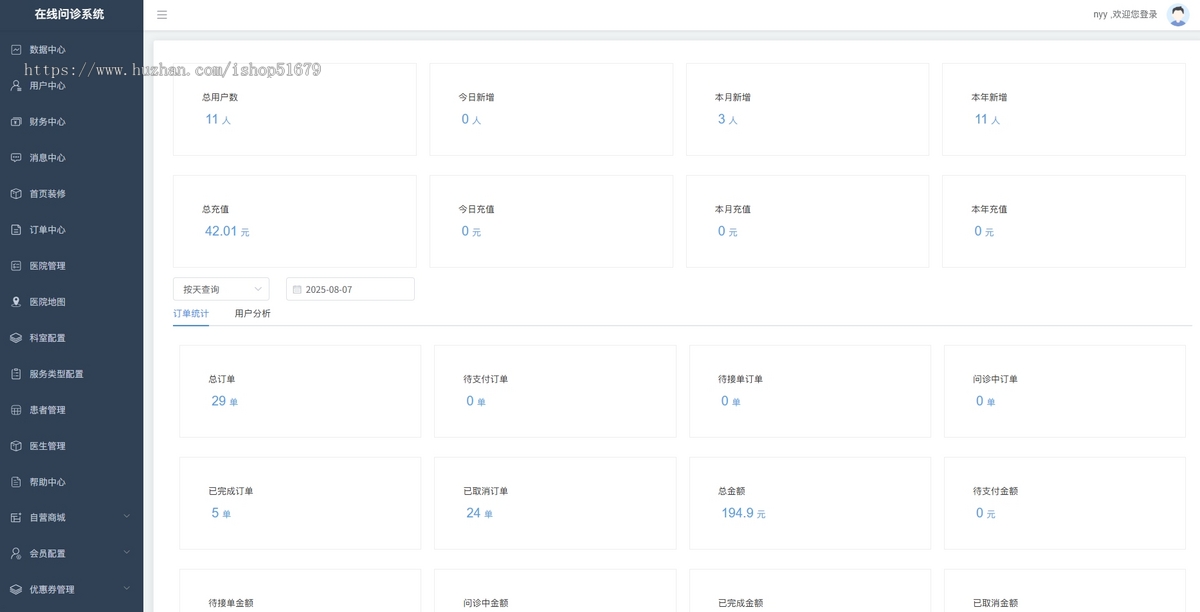Open the 按天查询 dropdown

[221, 289]
